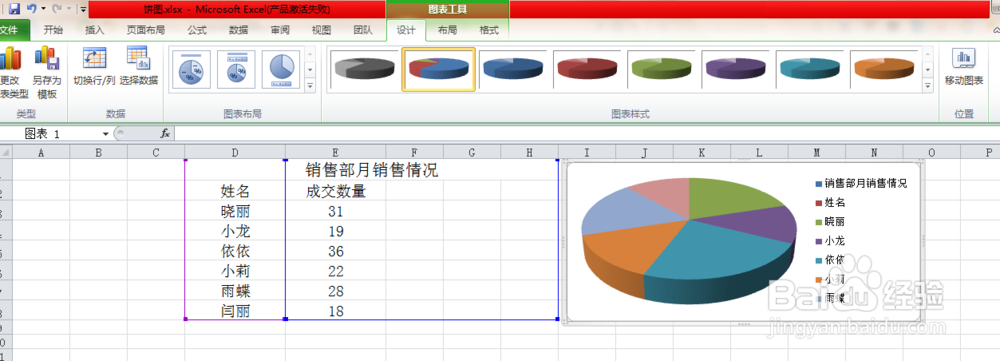This screenshot has width=1000, height=361.
Task: Open the Name Box dropdown arrow
Action: 106,134
